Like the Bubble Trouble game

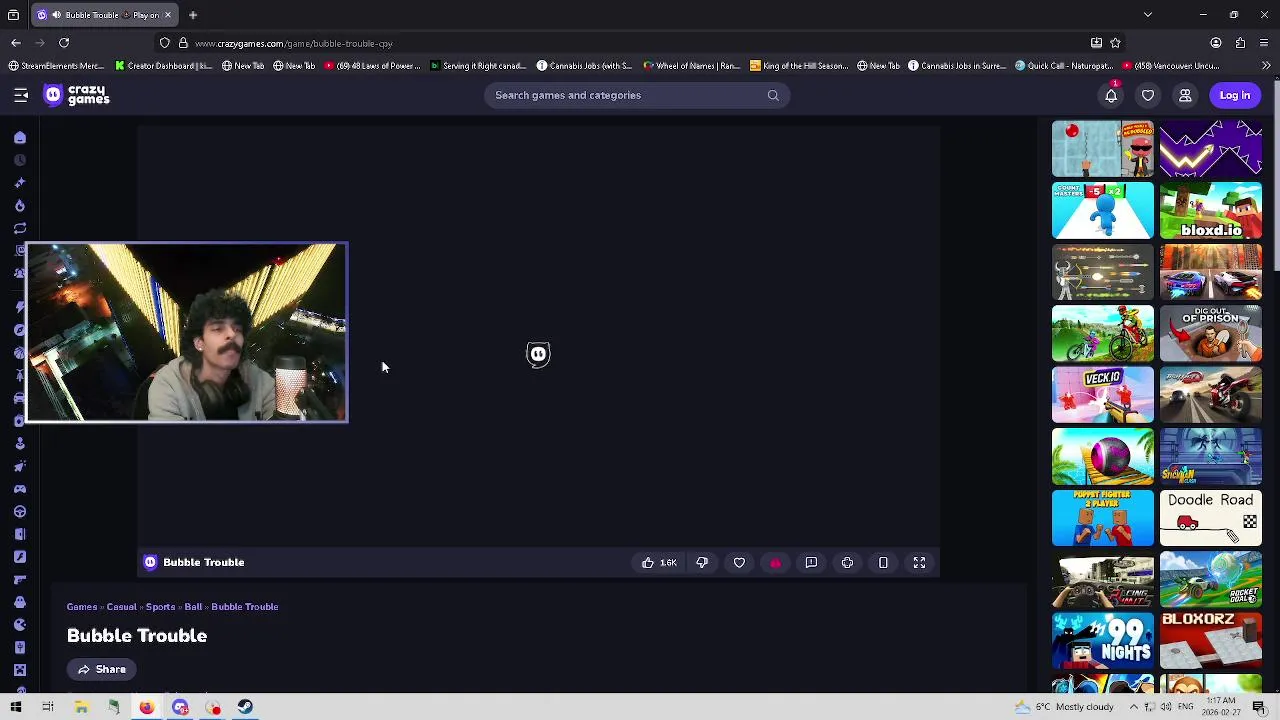(x=659, y=563)
